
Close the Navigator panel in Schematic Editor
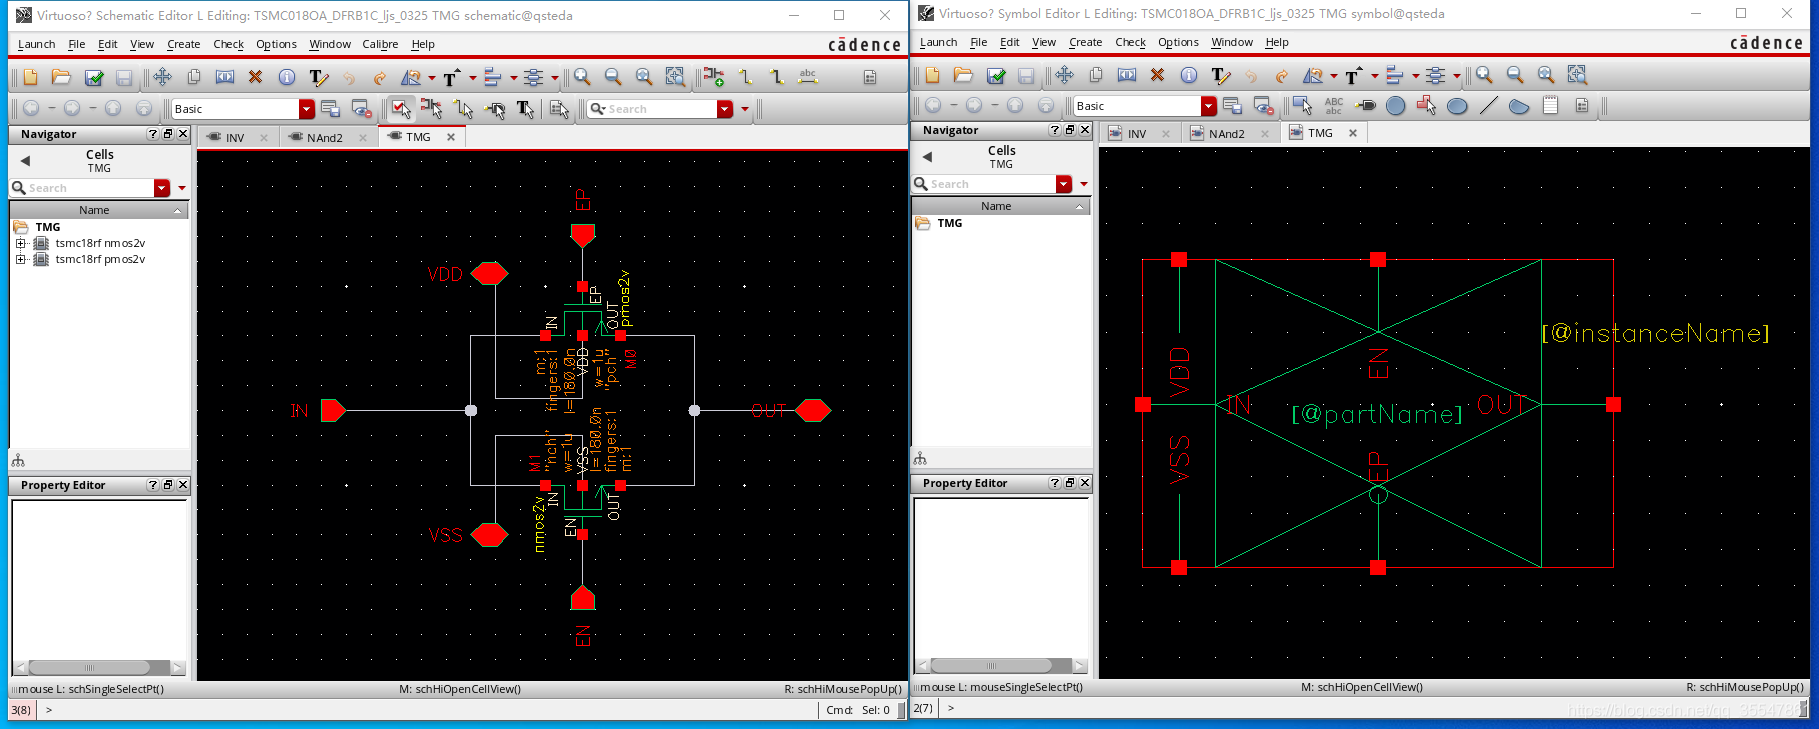click(x=183, y=134)
